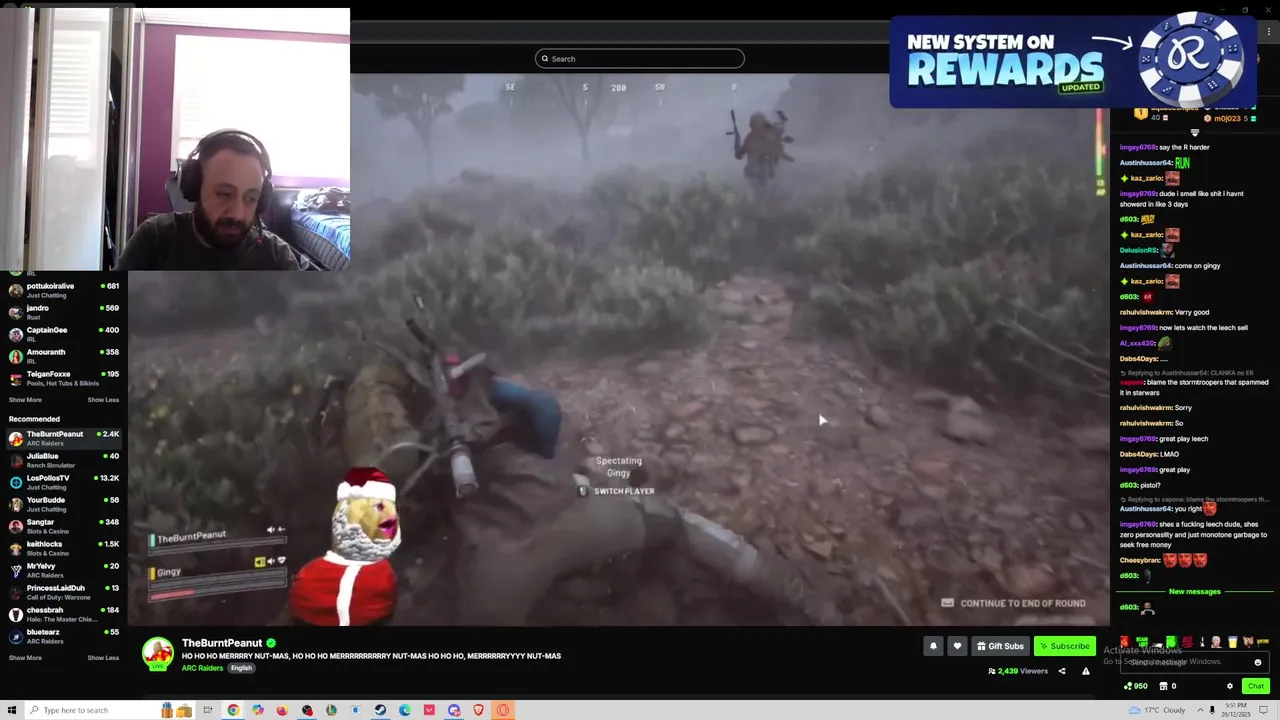Click the 2,439 Viewers count
Screen dimensions: 1280x720
[x=1018, y=671]
